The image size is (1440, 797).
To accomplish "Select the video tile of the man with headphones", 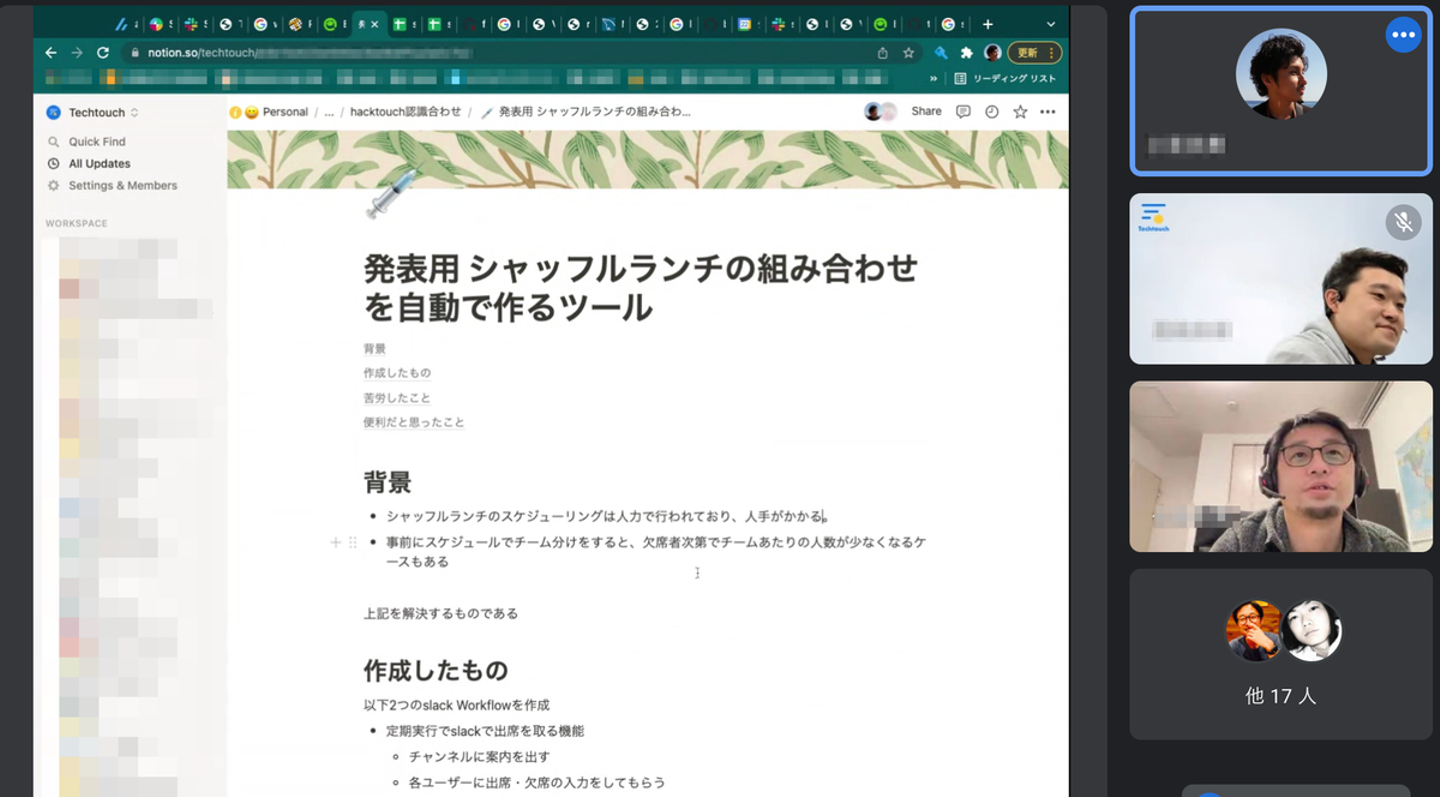I will click(x=1281, y=466).
